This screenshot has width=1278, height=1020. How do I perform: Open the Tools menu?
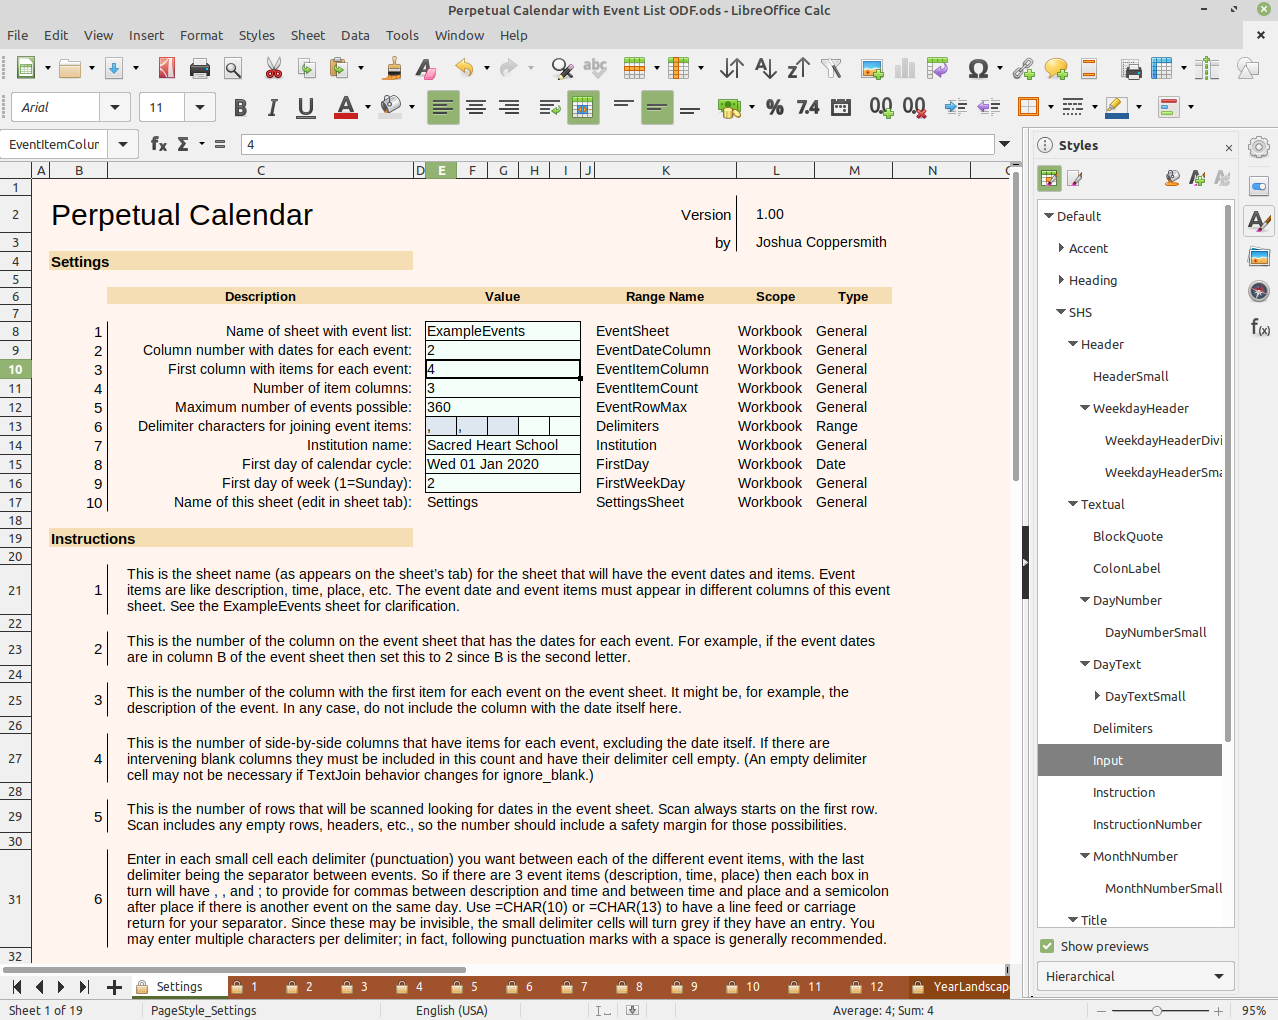click(x=402, y=35)
